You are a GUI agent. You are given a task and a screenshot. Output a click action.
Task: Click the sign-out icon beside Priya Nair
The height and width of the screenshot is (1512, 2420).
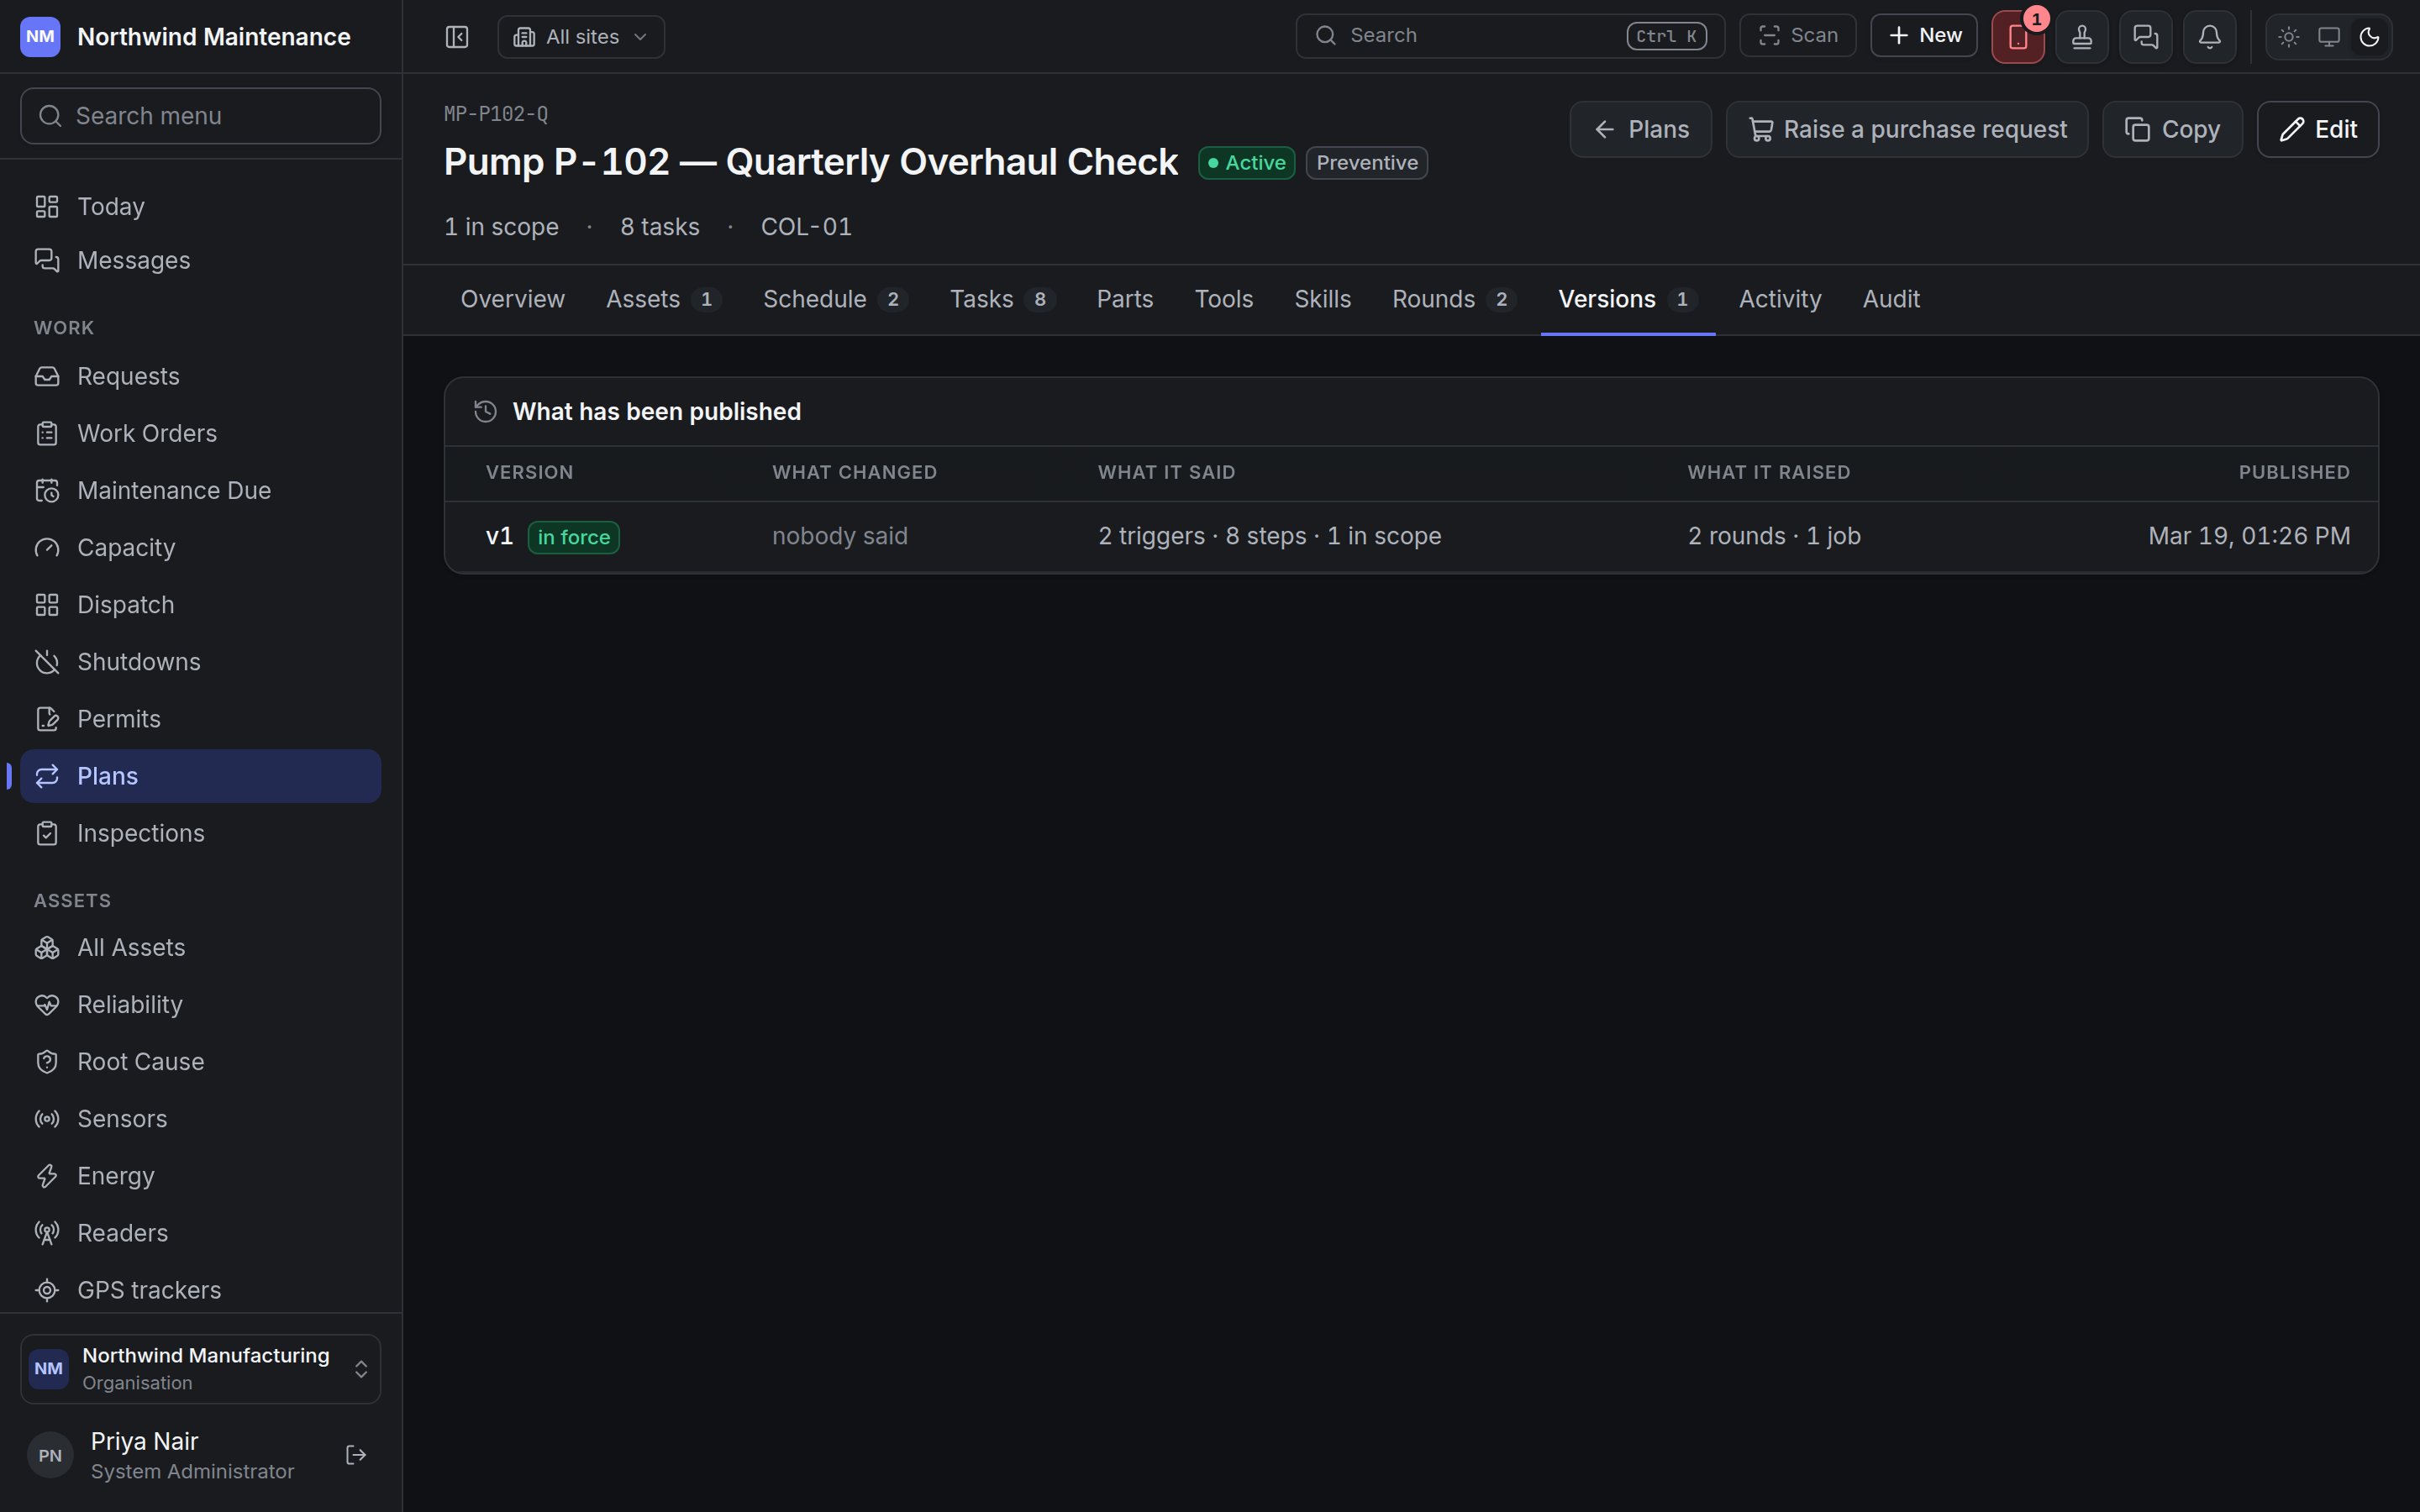pos(356,1455)
